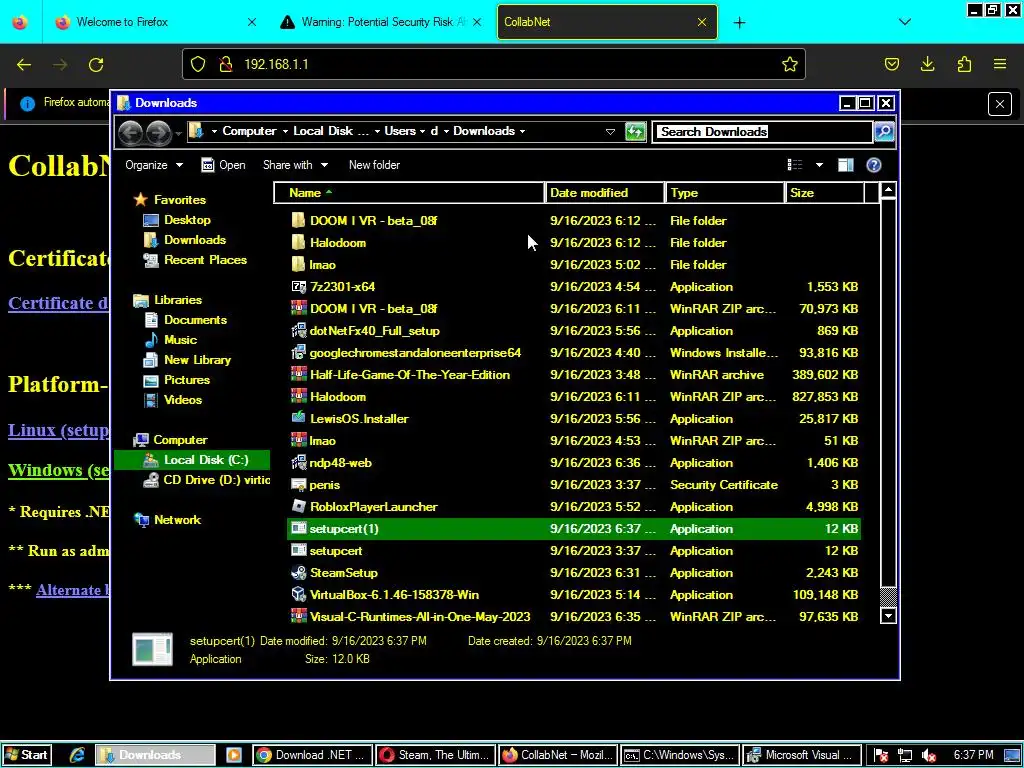Click Alternate link on CollabNet page

[72, 590]
